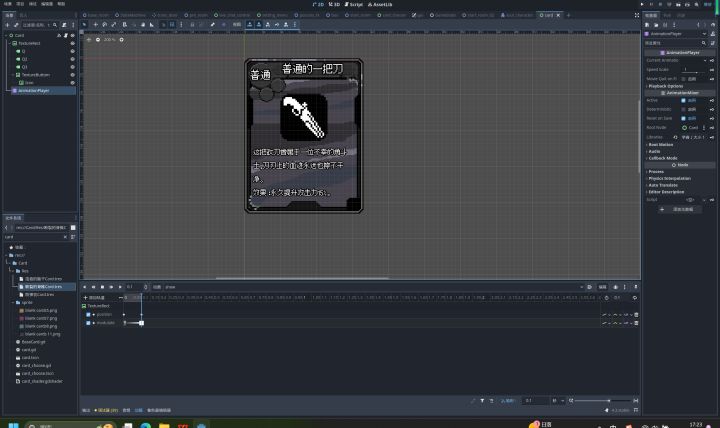Switch to the 2D workspace
The width and height of the screenshot is (720, 428).
(320, 4)
